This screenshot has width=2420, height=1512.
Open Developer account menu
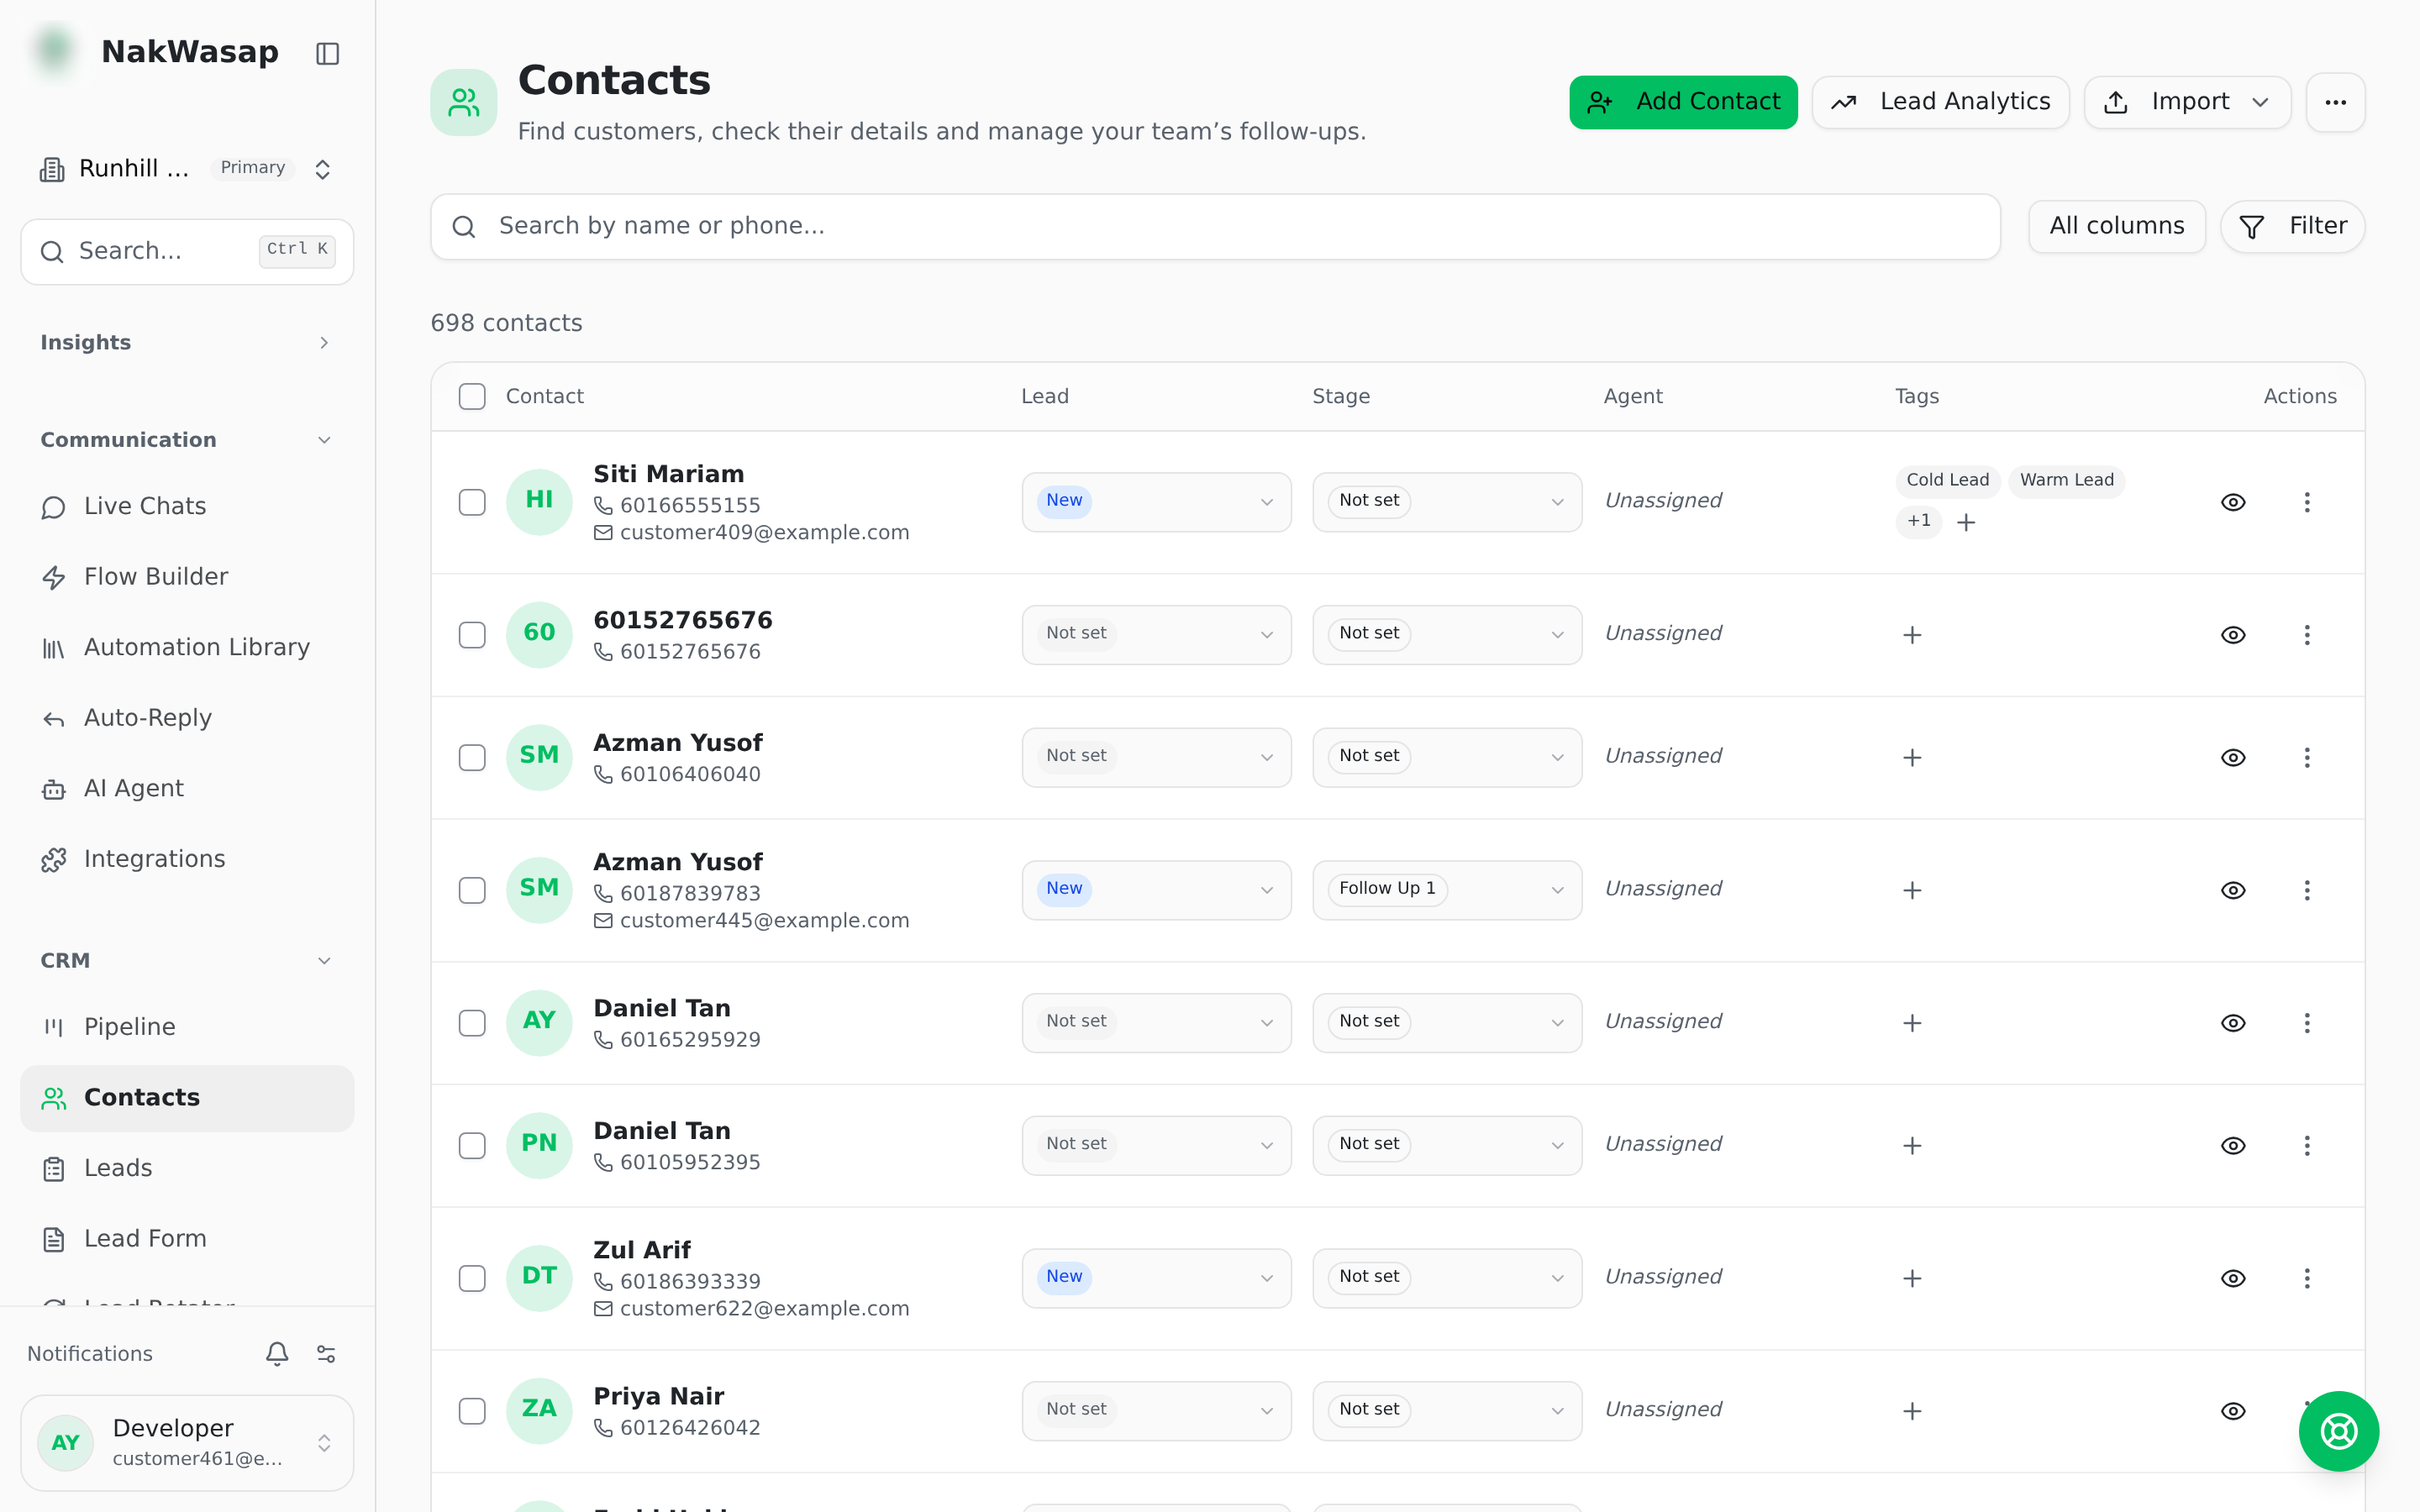[187, 1443]
